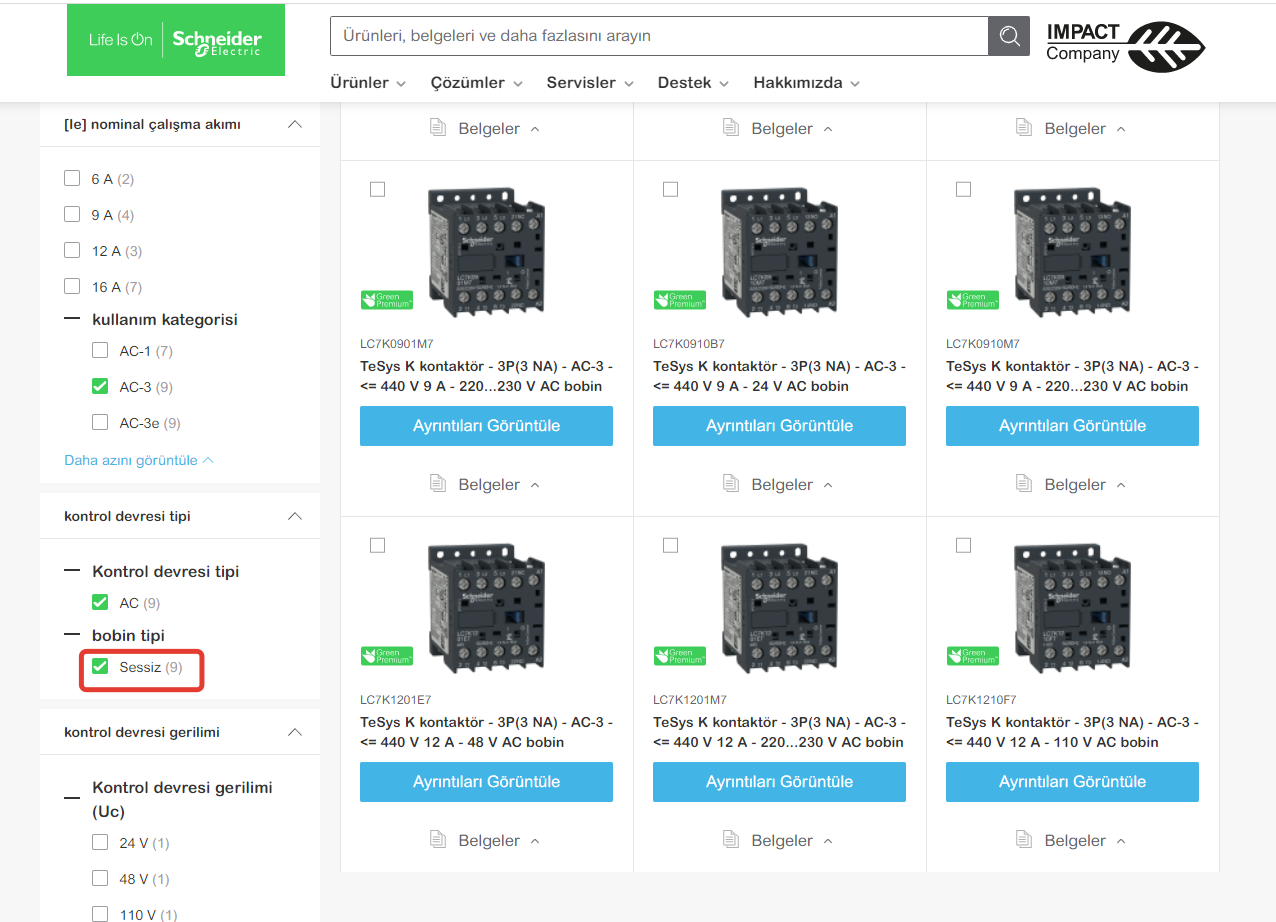Check the 16 A filter

[x=72, y=286]
